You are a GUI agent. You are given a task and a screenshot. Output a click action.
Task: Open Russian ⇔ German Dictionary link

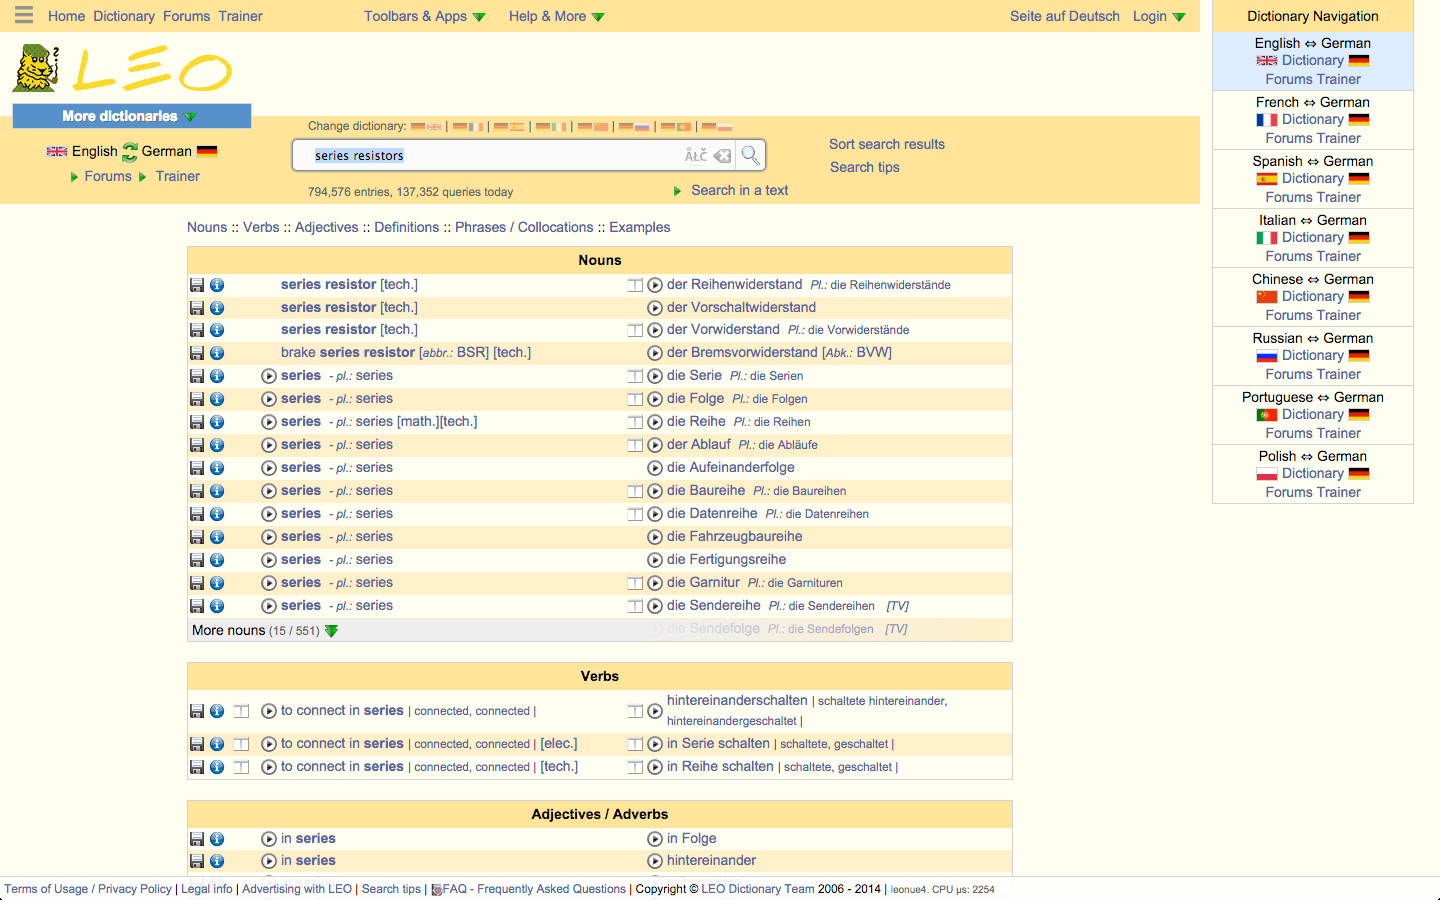click(1313, 355)
